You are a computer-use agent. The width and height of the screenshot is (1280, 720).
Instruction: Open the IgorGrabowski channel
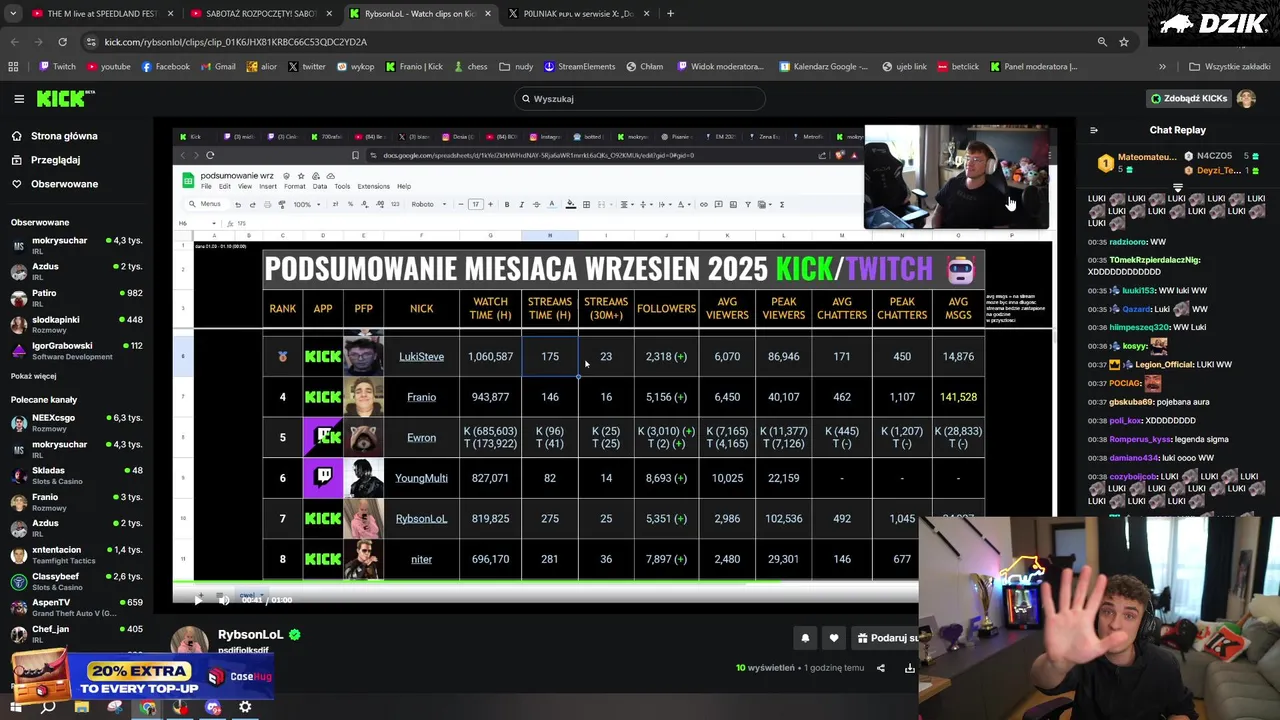(77, 350)
